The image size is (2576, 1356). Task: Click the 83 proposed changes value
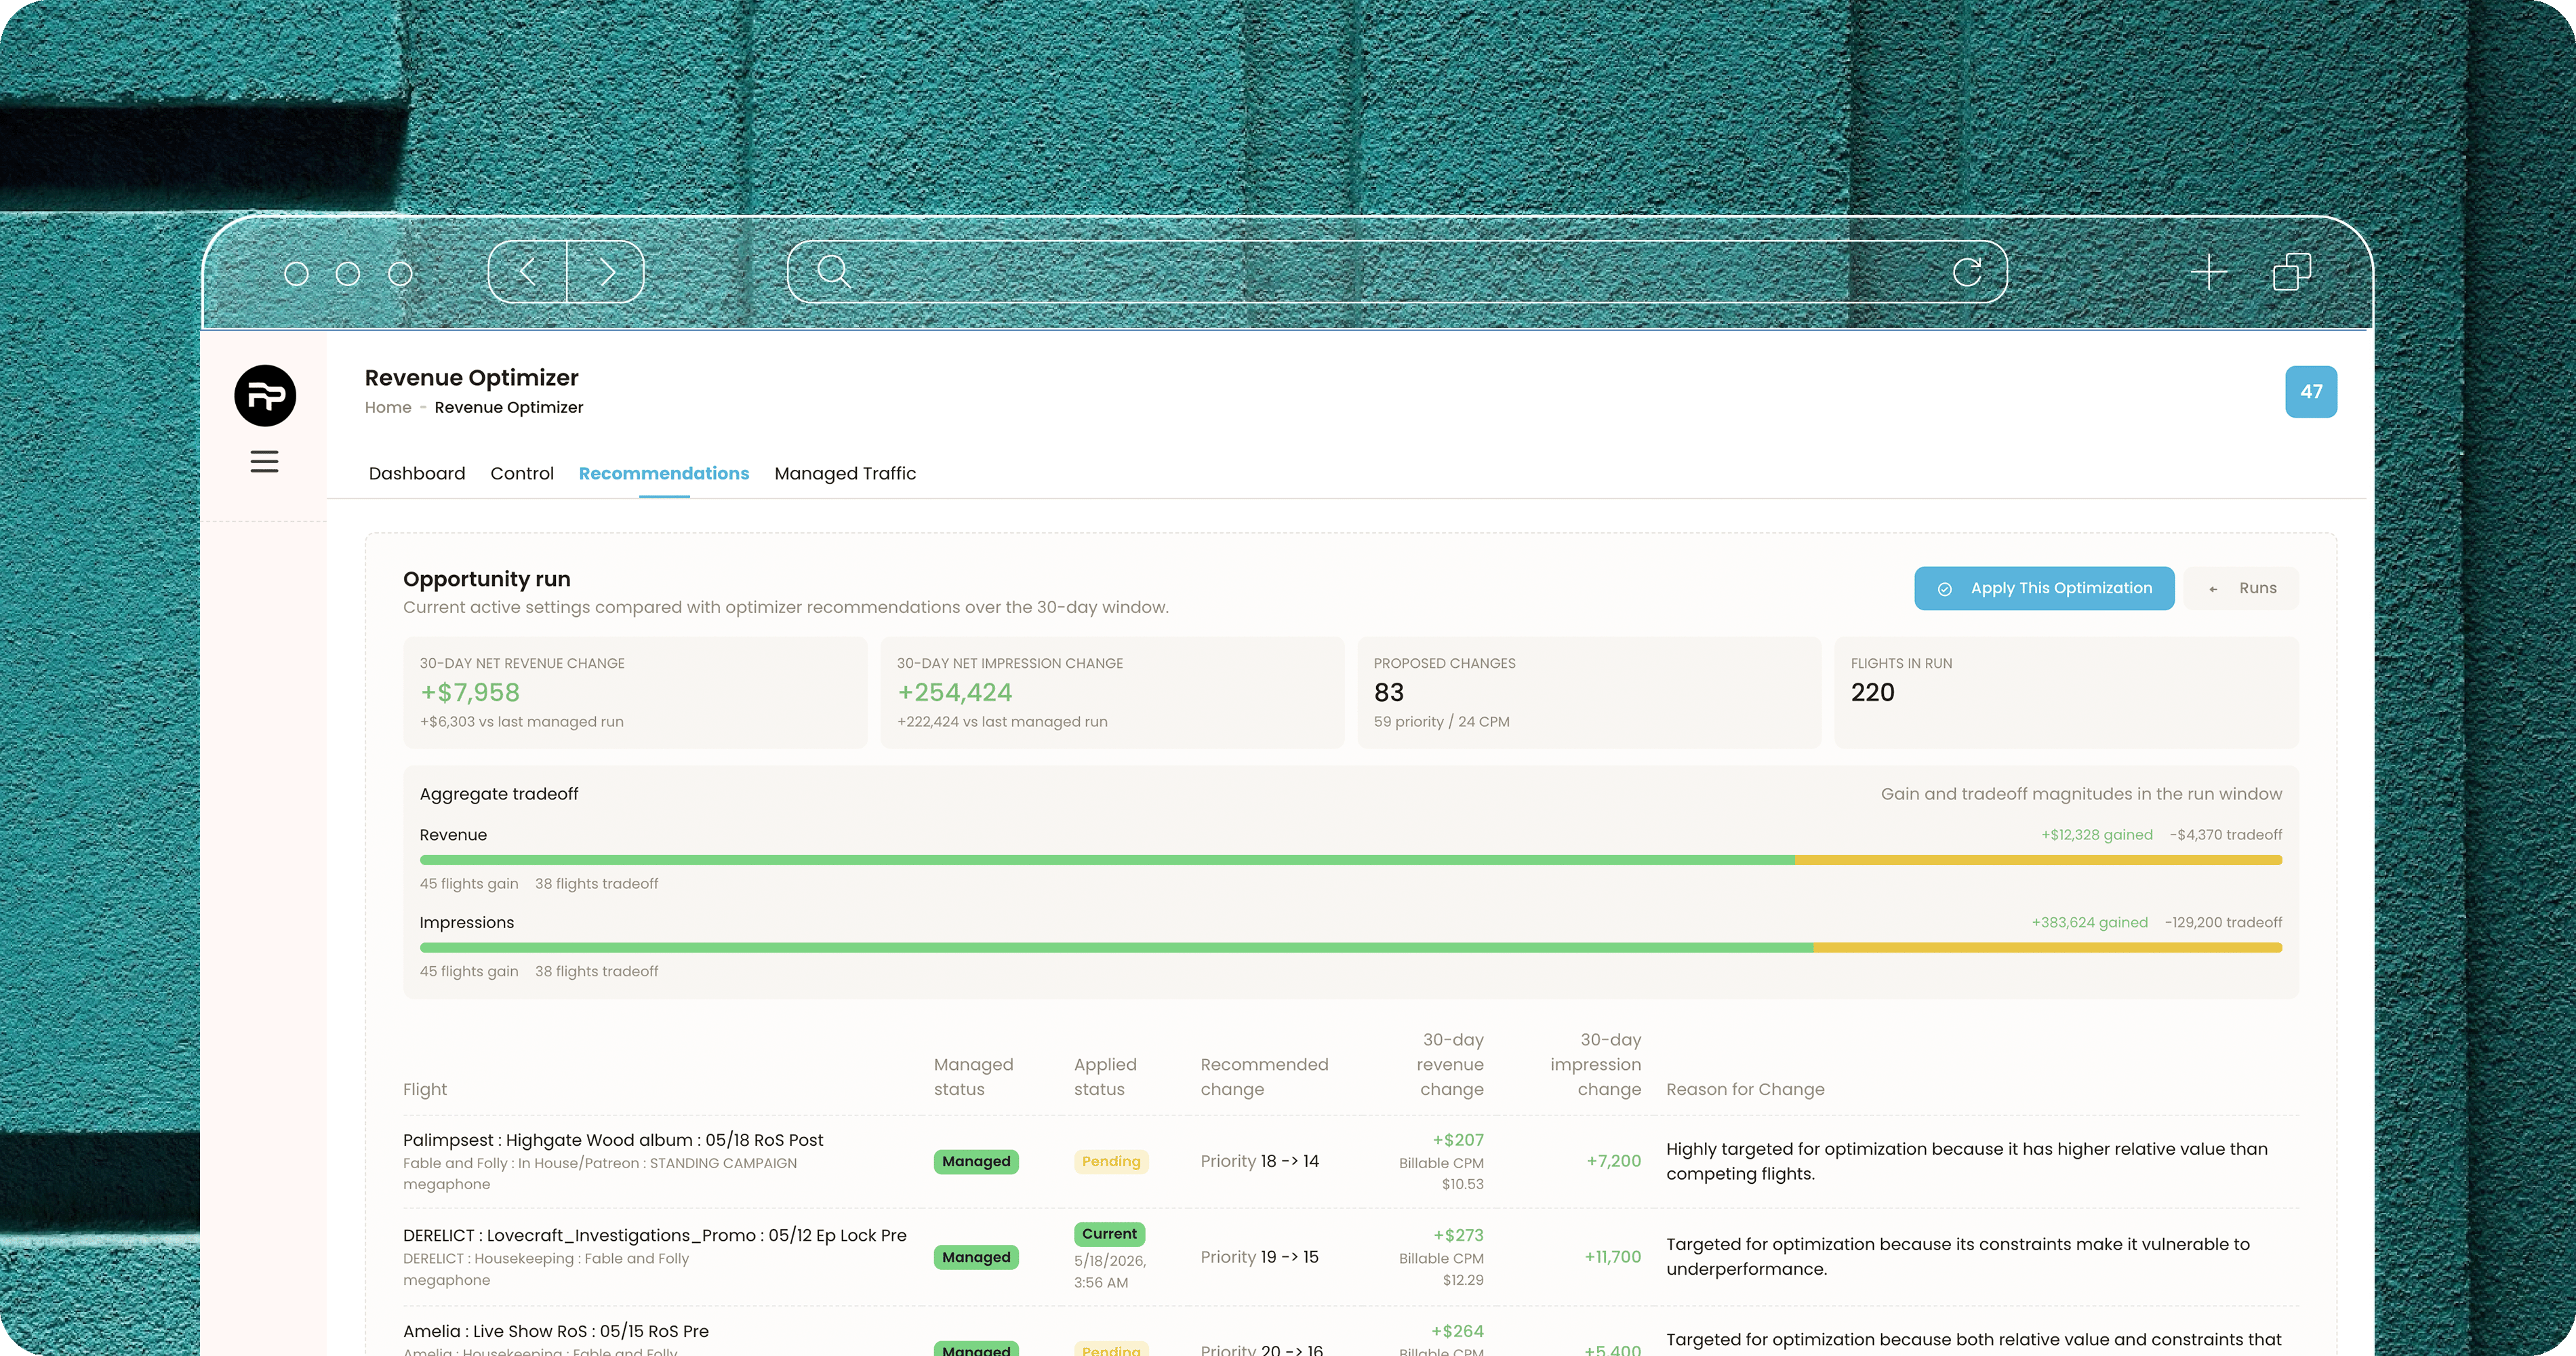tap(1389, 692)
